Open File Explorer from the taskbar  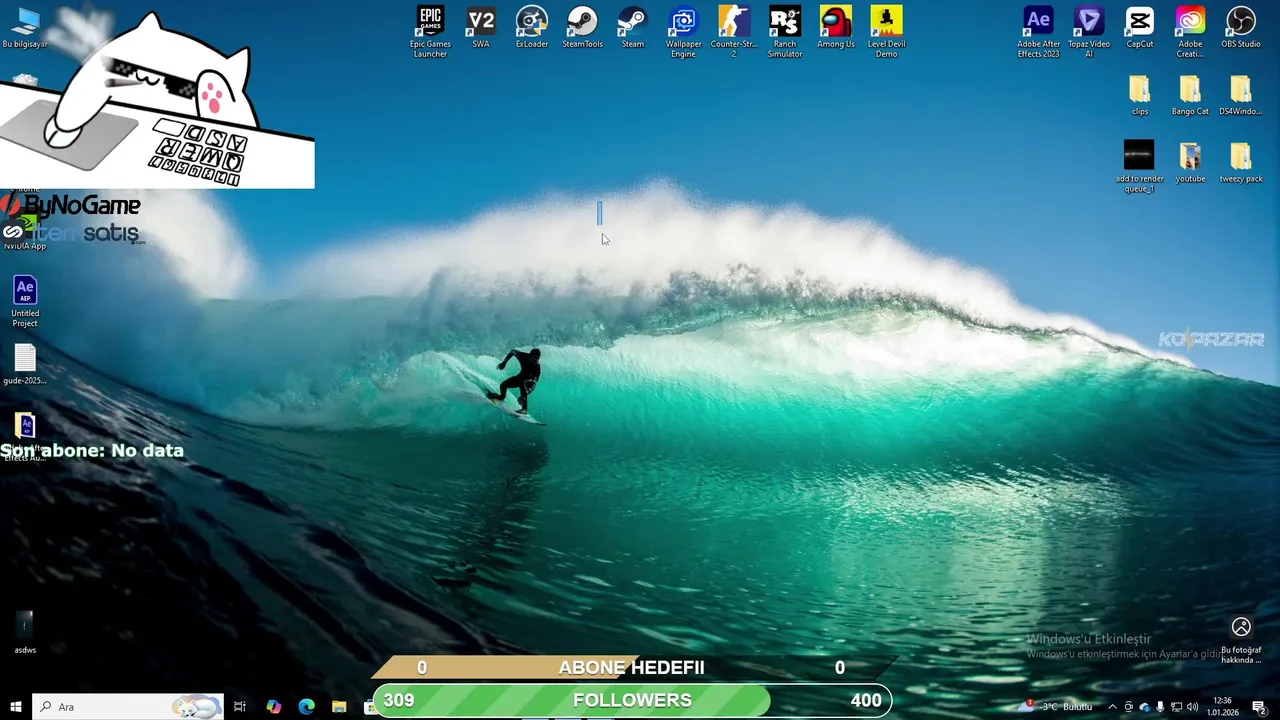pyautogui.click(x=339, y=707)
